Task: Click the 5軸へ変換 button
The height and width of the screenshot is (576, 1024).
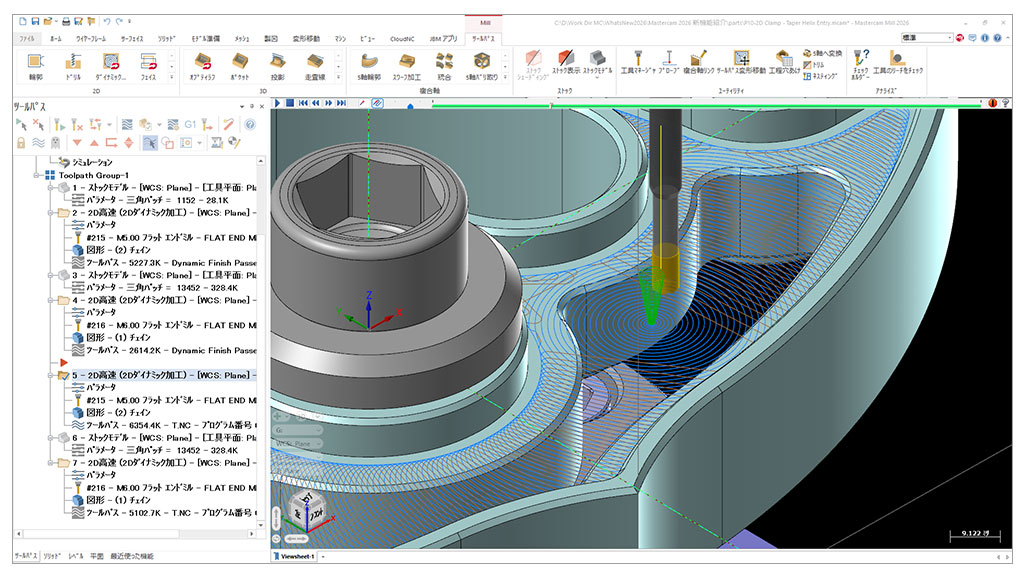Action: tap(823, 53)
